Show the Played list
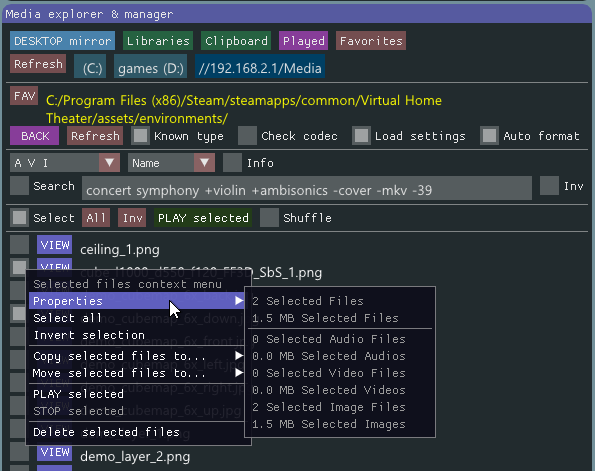Image resolution: width=595 pixels, height=471 pixels. click(x=304, y=41)
